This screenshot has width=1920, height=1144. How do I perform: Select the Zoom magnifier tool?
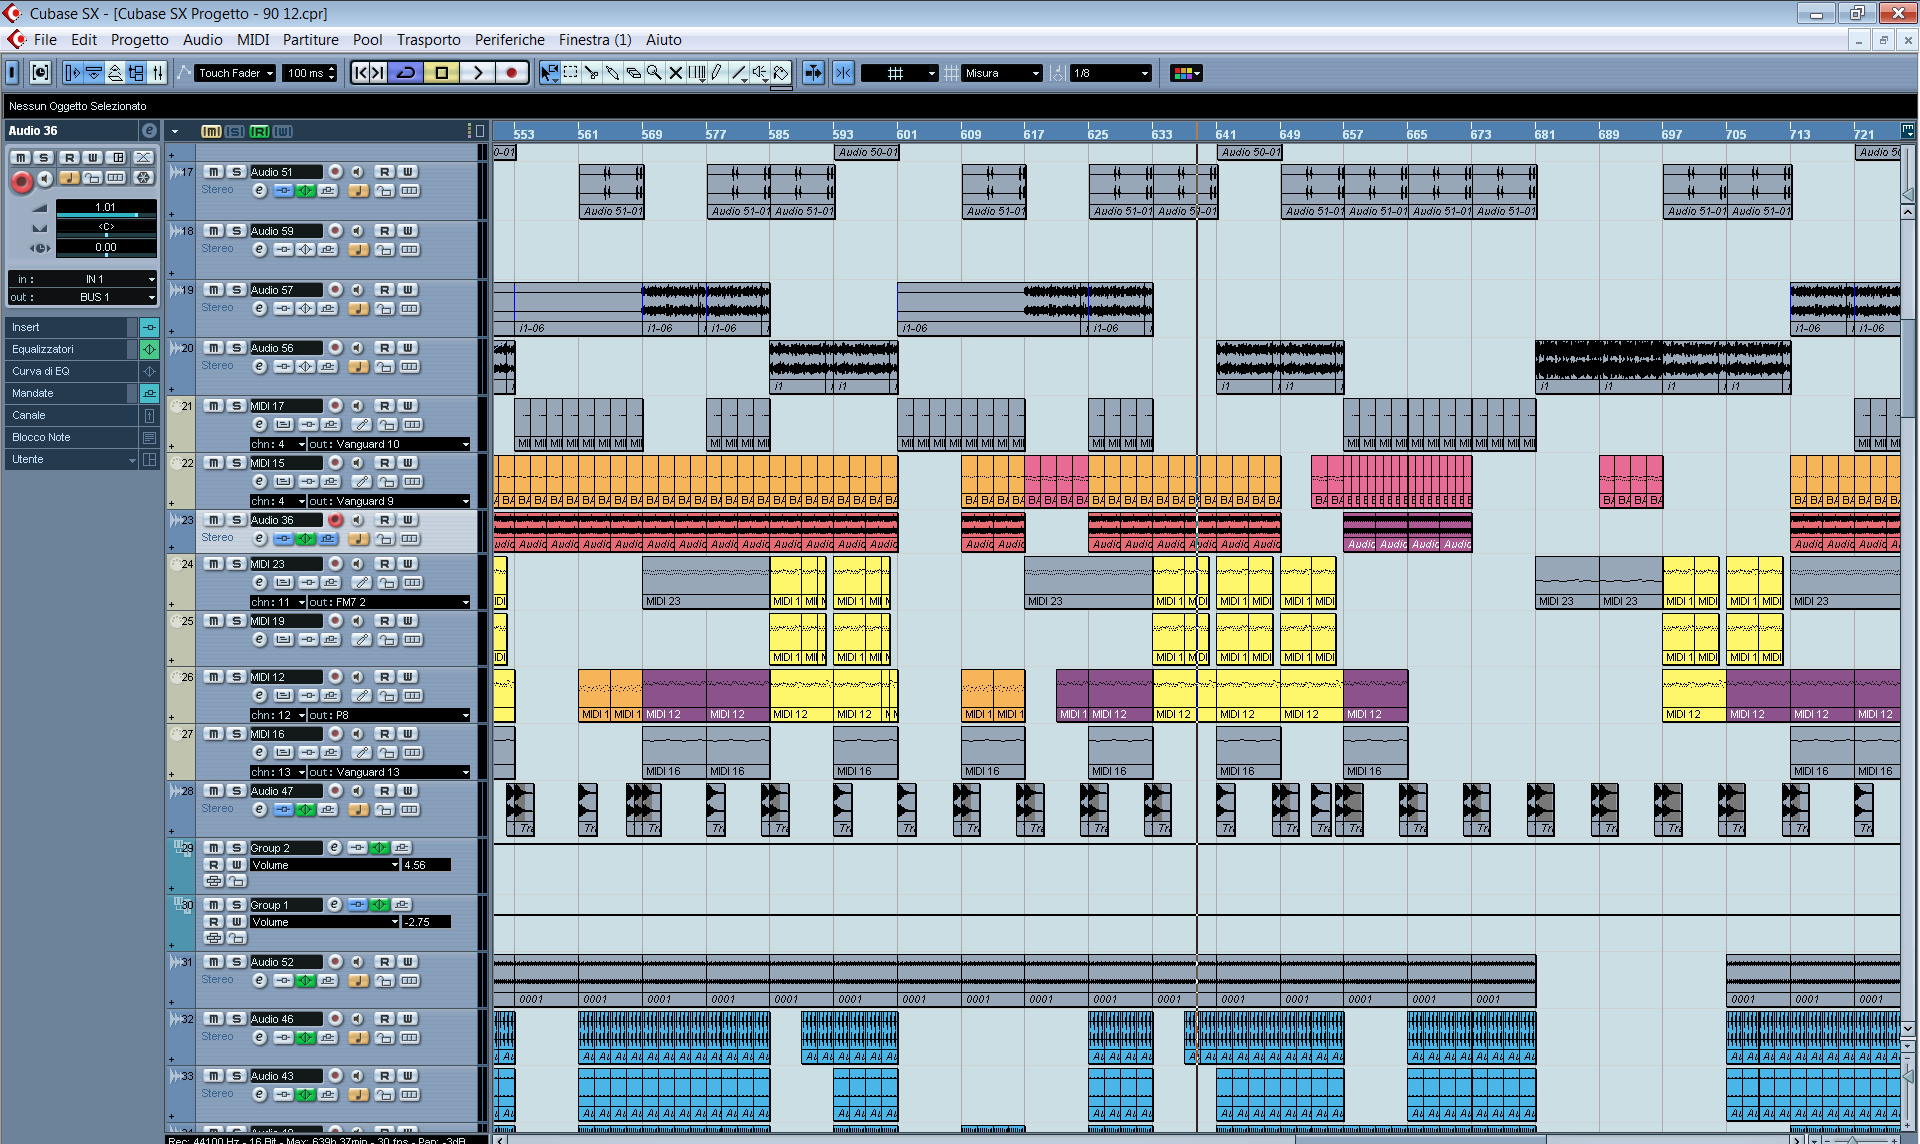(654, 73)
